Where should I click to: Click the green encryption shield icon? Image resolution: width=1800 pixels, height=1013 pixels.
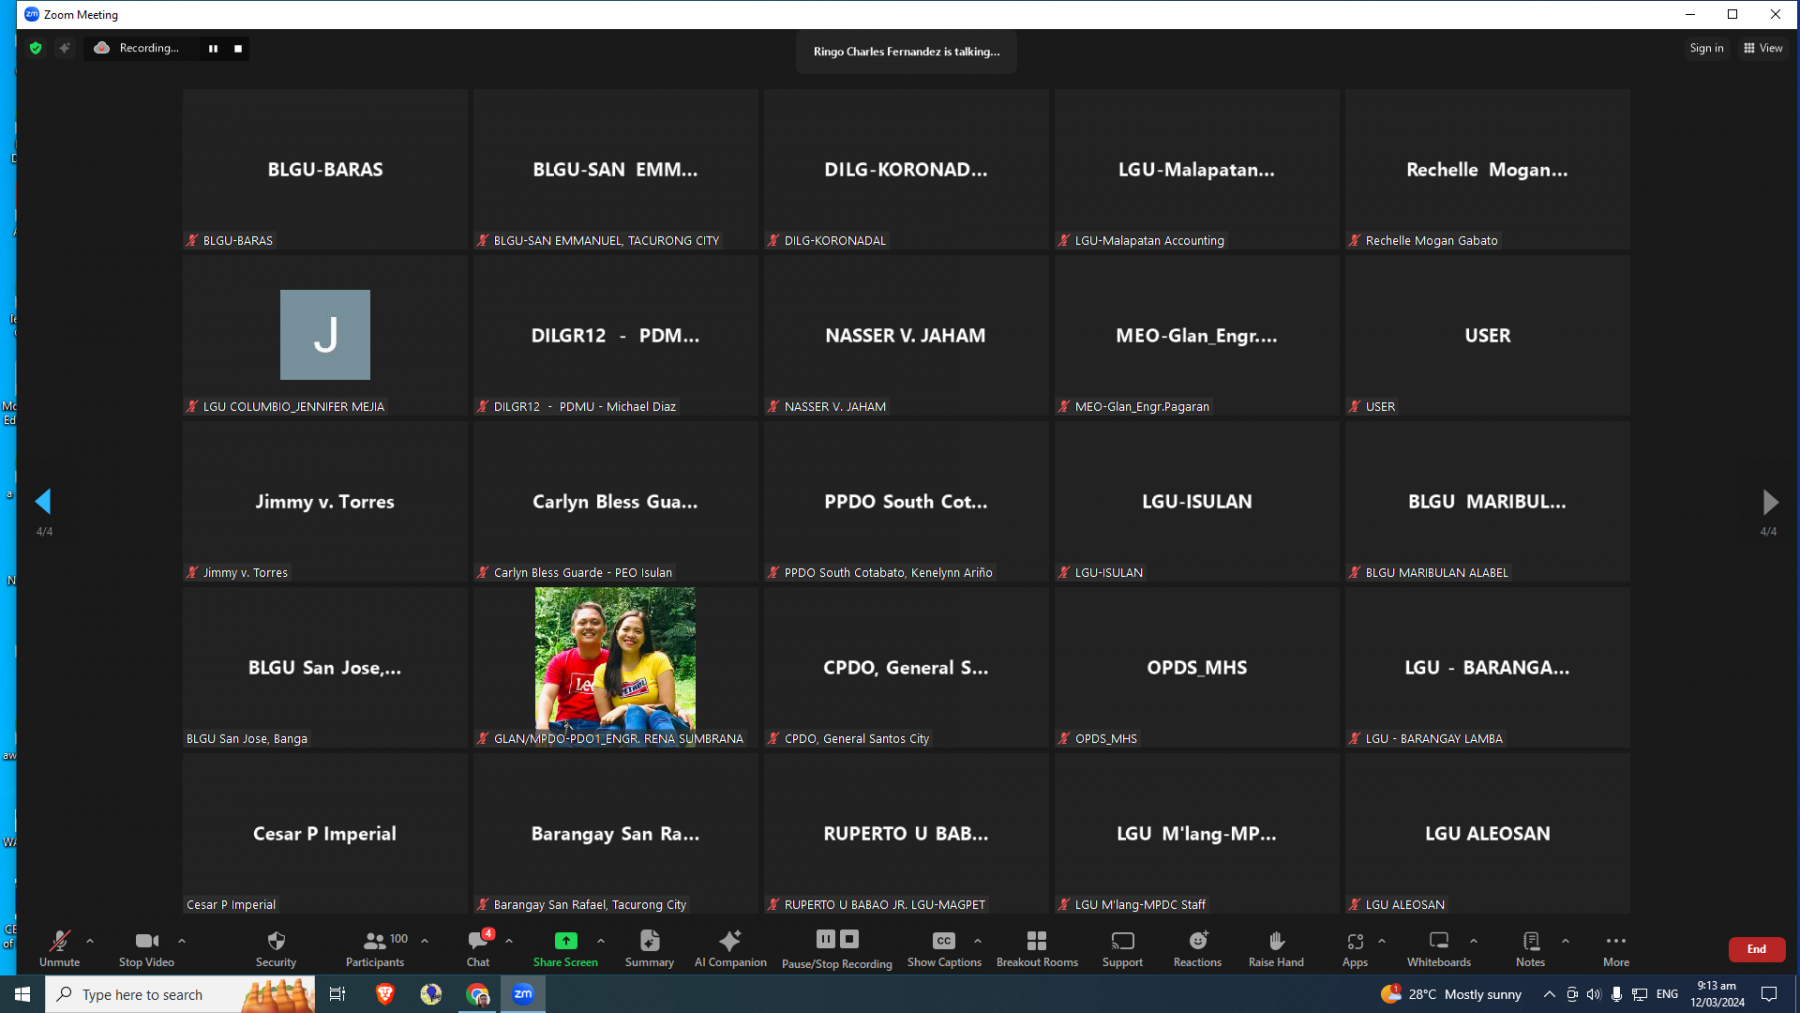click(x=36, y=48)
